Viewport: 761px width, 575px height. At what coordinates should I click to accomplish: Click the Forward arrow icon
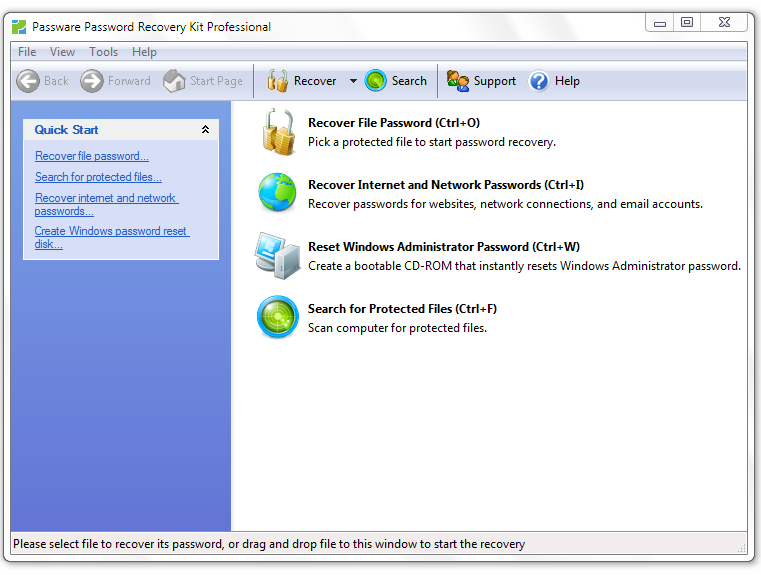coord(92,81)
